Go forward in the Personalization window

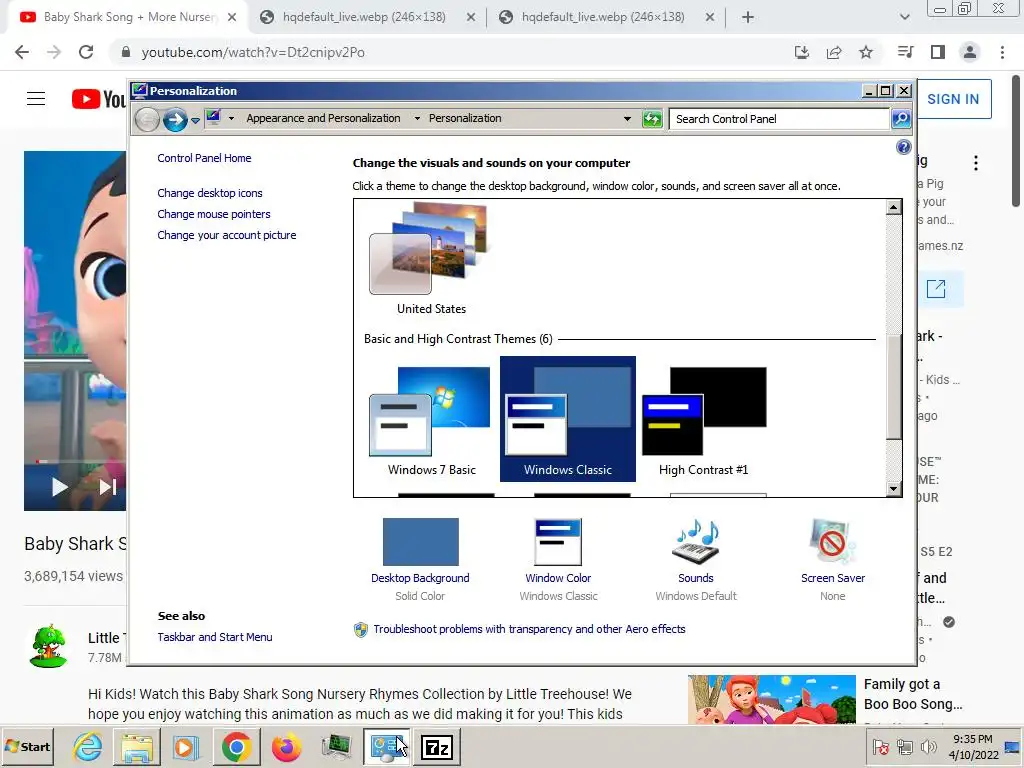tap(175, 120)
